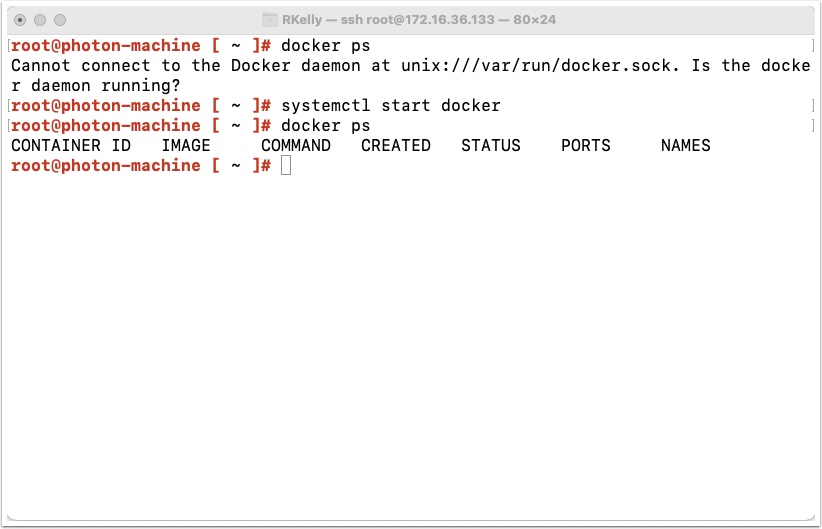Click the 'COMMAND' column header text
Viewport: 822px width, 529px height.
click(x=296, y=145)
